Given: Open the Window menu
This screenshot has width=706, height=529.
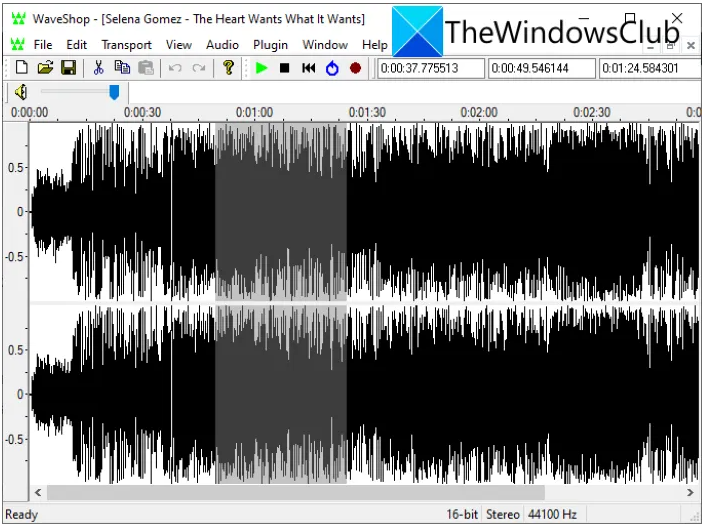Looking at the screenshot, I should pyautogui.click(x=325, y=45).
